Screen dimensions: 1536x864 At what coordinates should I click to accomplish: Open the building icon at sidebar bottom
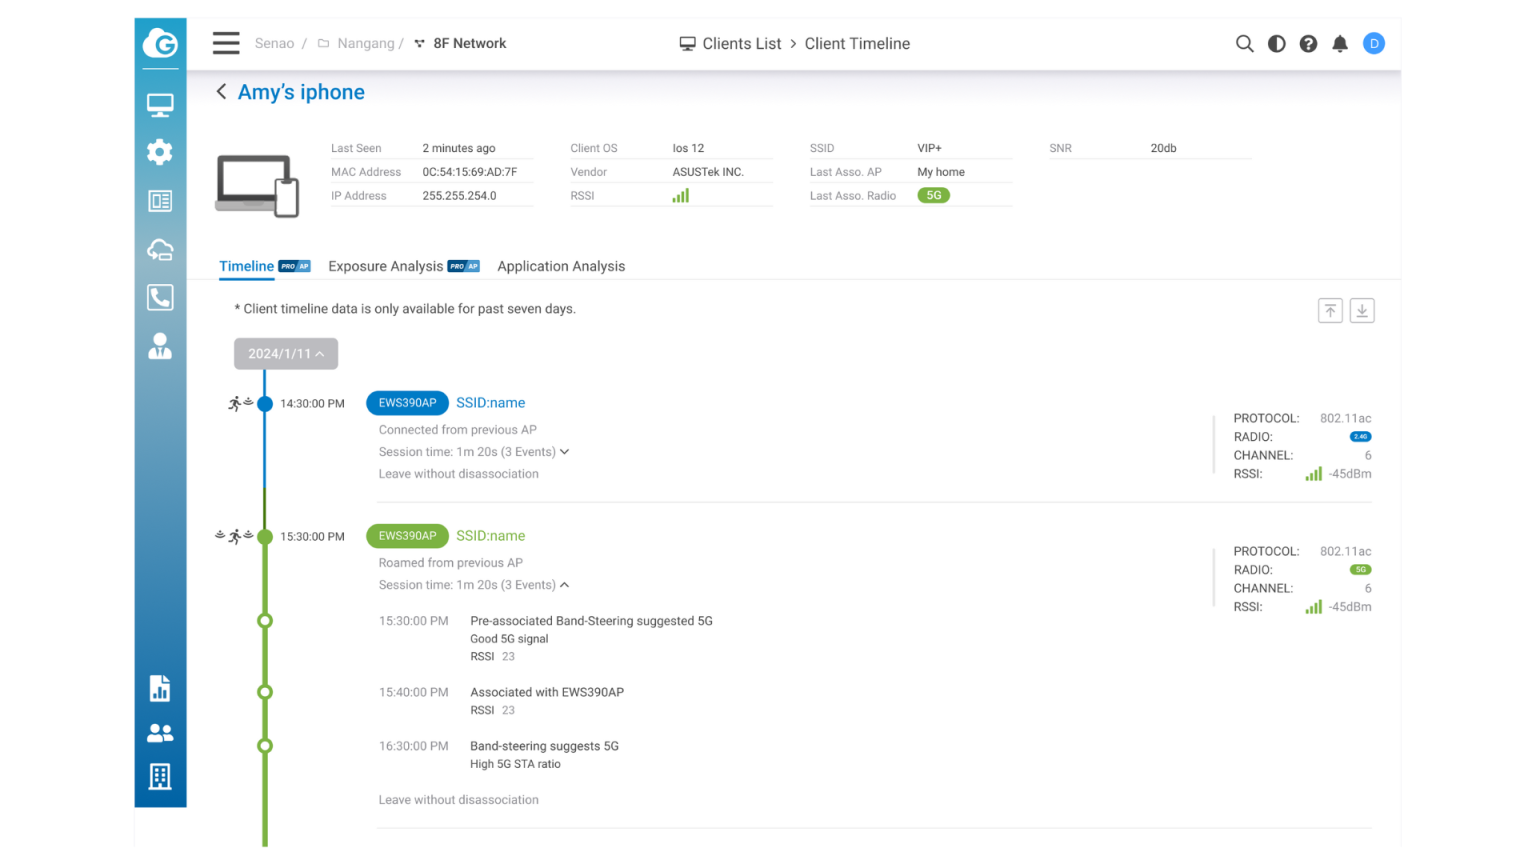click(160, 777)
